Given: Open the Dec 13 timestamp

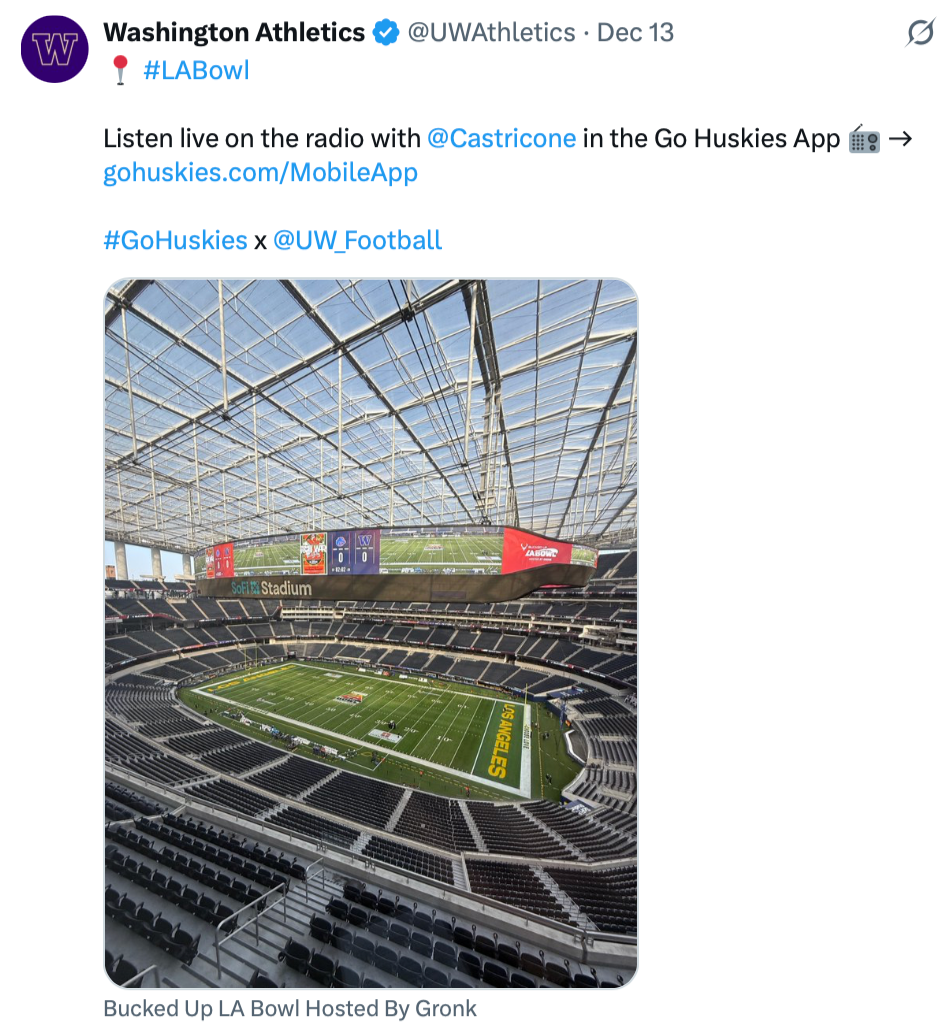Looking at the screenshot, I should coord(635,33).
